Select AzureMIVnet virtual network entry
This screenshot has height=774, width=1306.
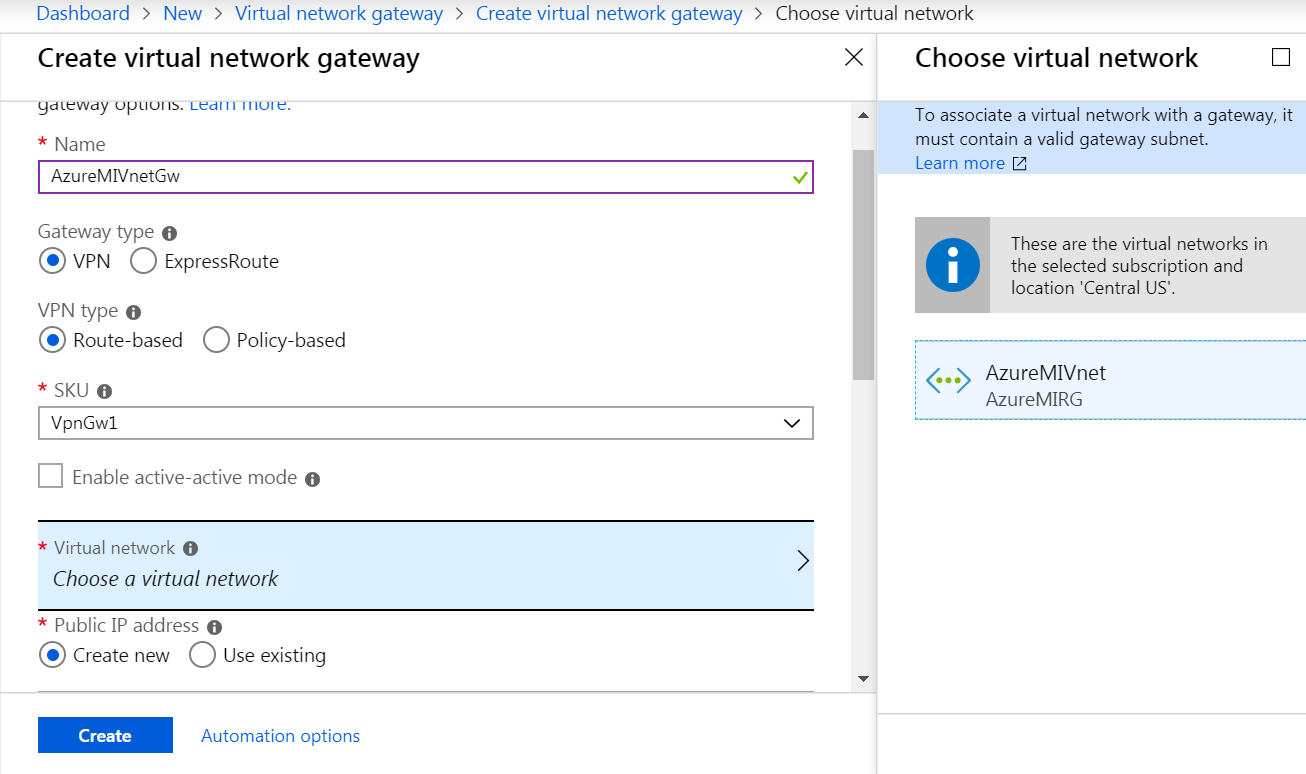(x=1110, y=380)
